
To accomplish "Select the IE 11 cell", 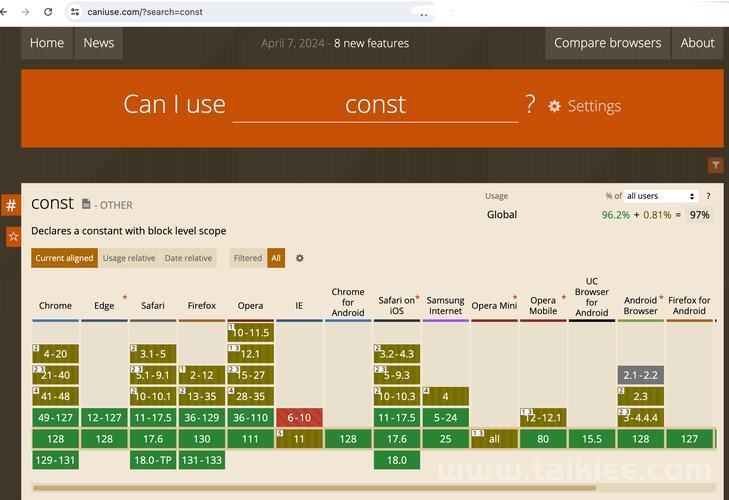I will tap(299, 439).
